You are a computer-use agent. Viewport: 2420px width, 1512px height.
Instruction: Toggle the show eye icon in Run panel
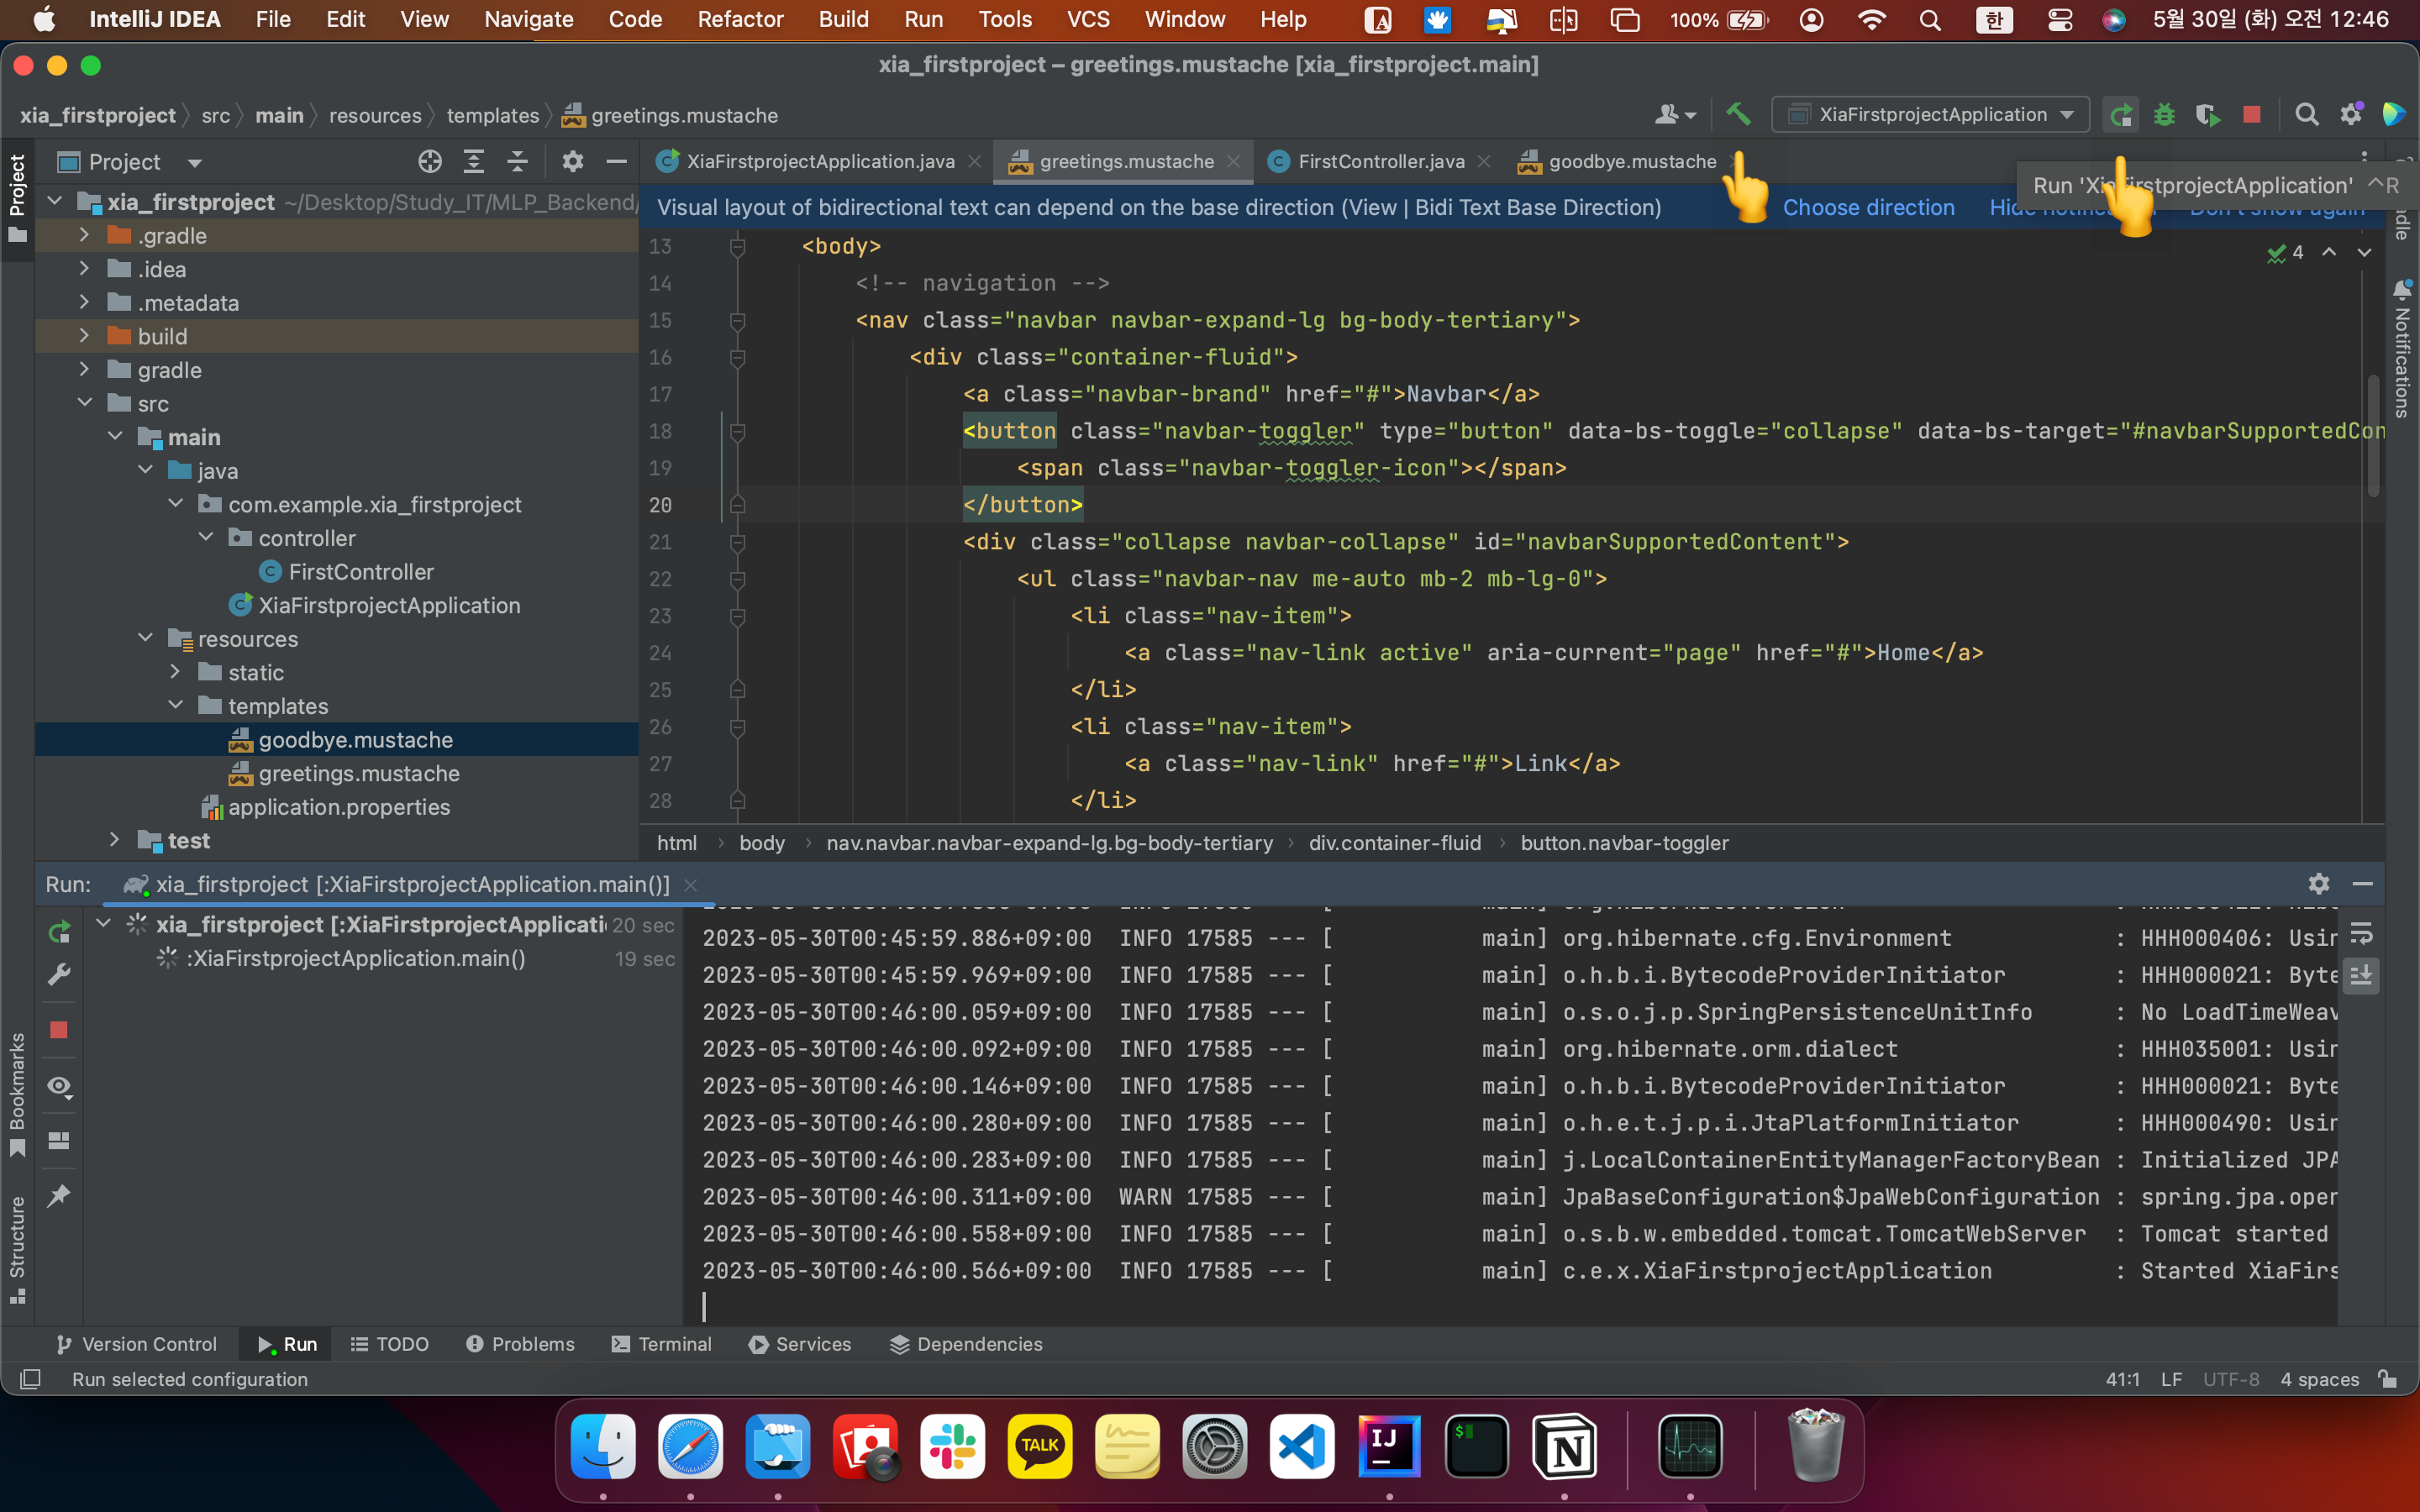pyautogui.click(x=59, y=1087)
